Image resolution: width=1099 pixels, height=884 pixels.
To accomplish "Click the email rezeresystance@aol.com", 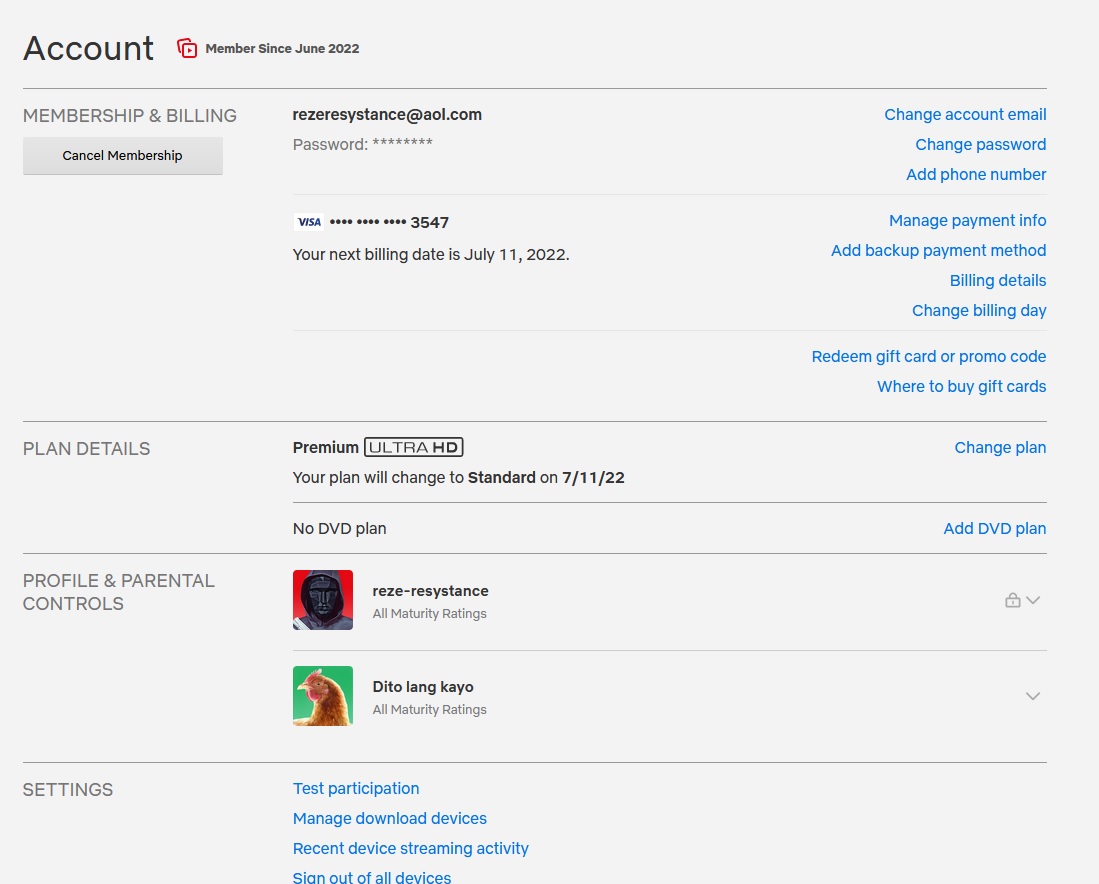I will (387, 114).
